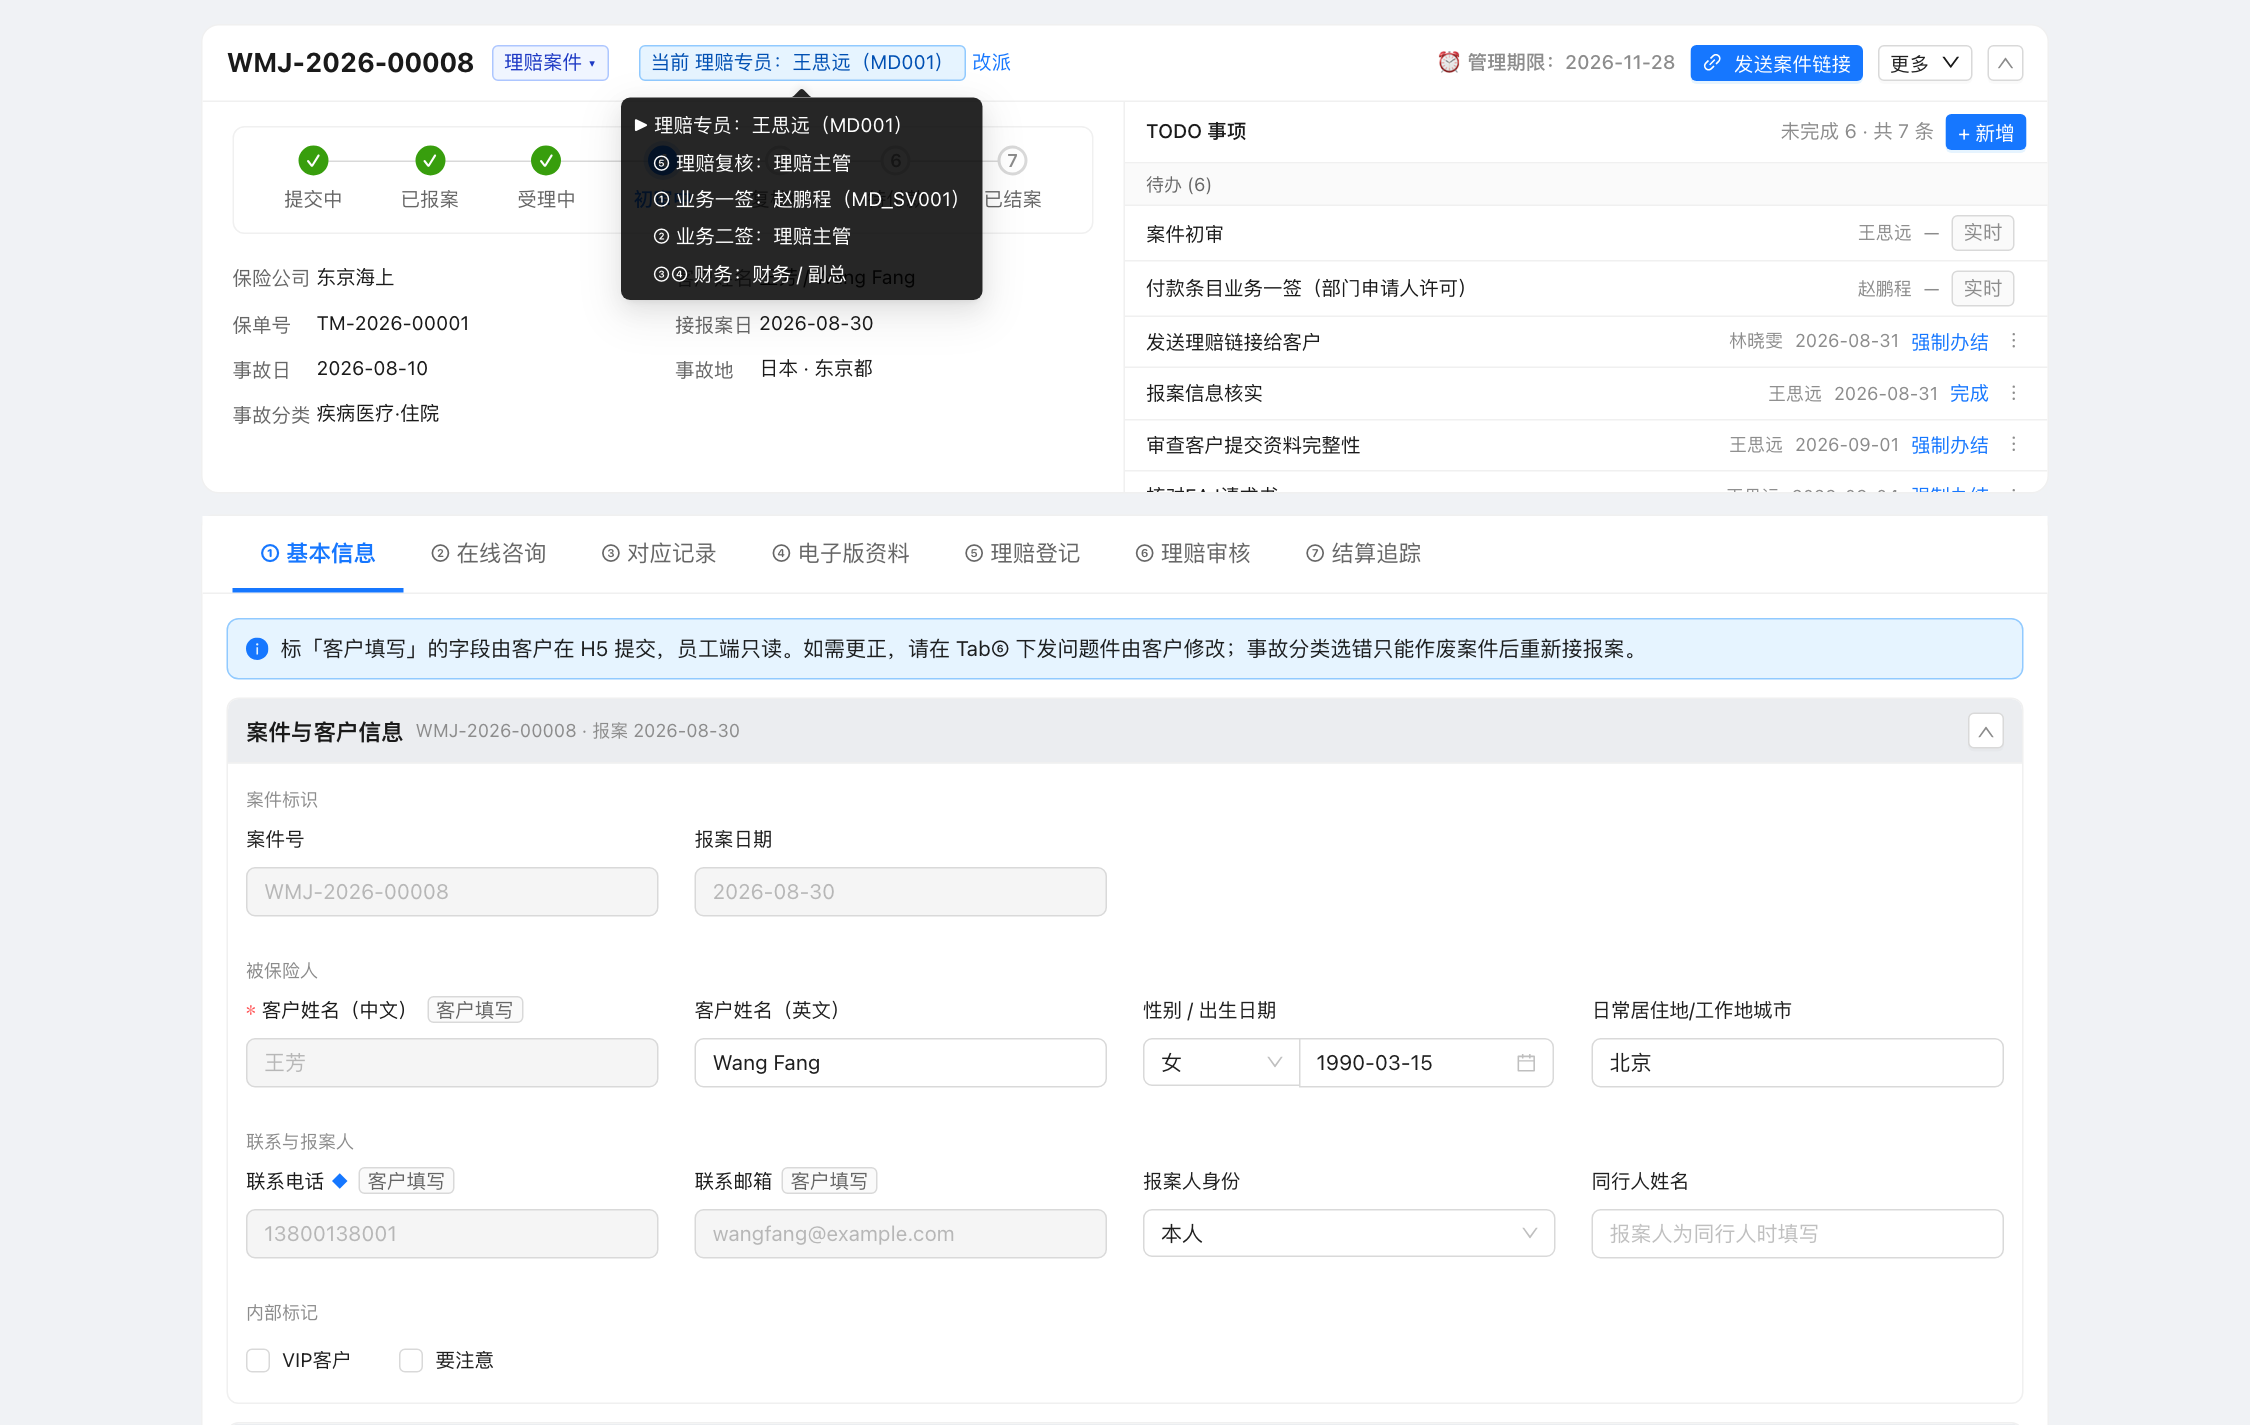Click the 联系电话 field 13800138001
2250x1425 pixels.
click(452, 1234)
